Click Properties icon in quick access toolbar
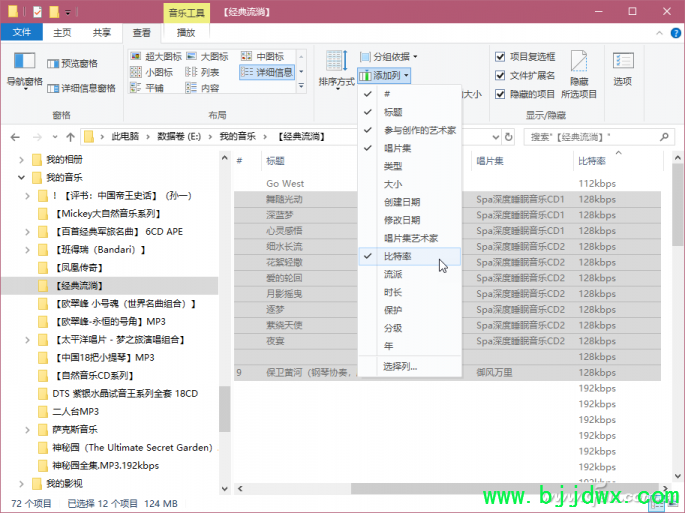The image size is (685, 513). click(x=37, y=11)
